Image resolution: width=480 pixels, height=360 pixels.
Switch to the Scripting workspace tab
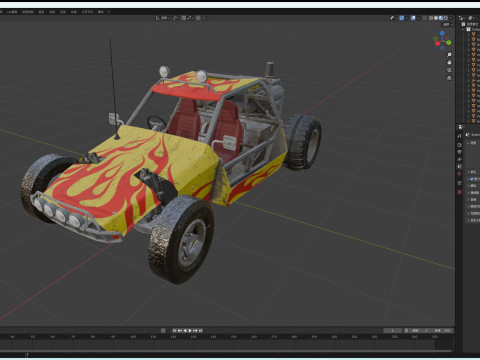pyautogui.click(x=100, y=12)
